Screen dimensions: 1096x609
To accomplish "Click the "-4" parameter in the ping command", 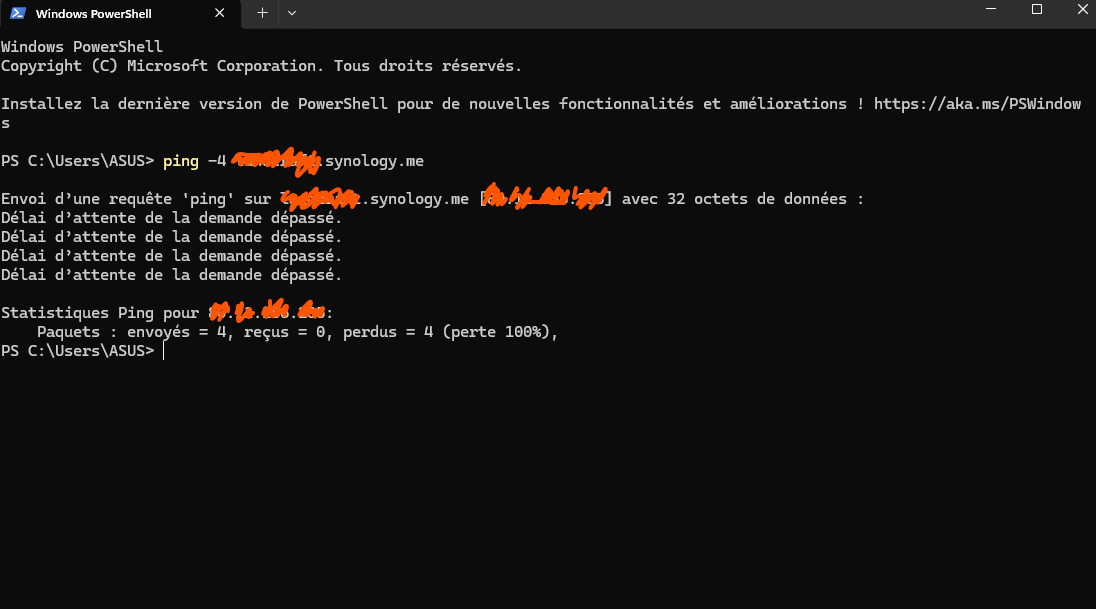I will click(217, 161).
